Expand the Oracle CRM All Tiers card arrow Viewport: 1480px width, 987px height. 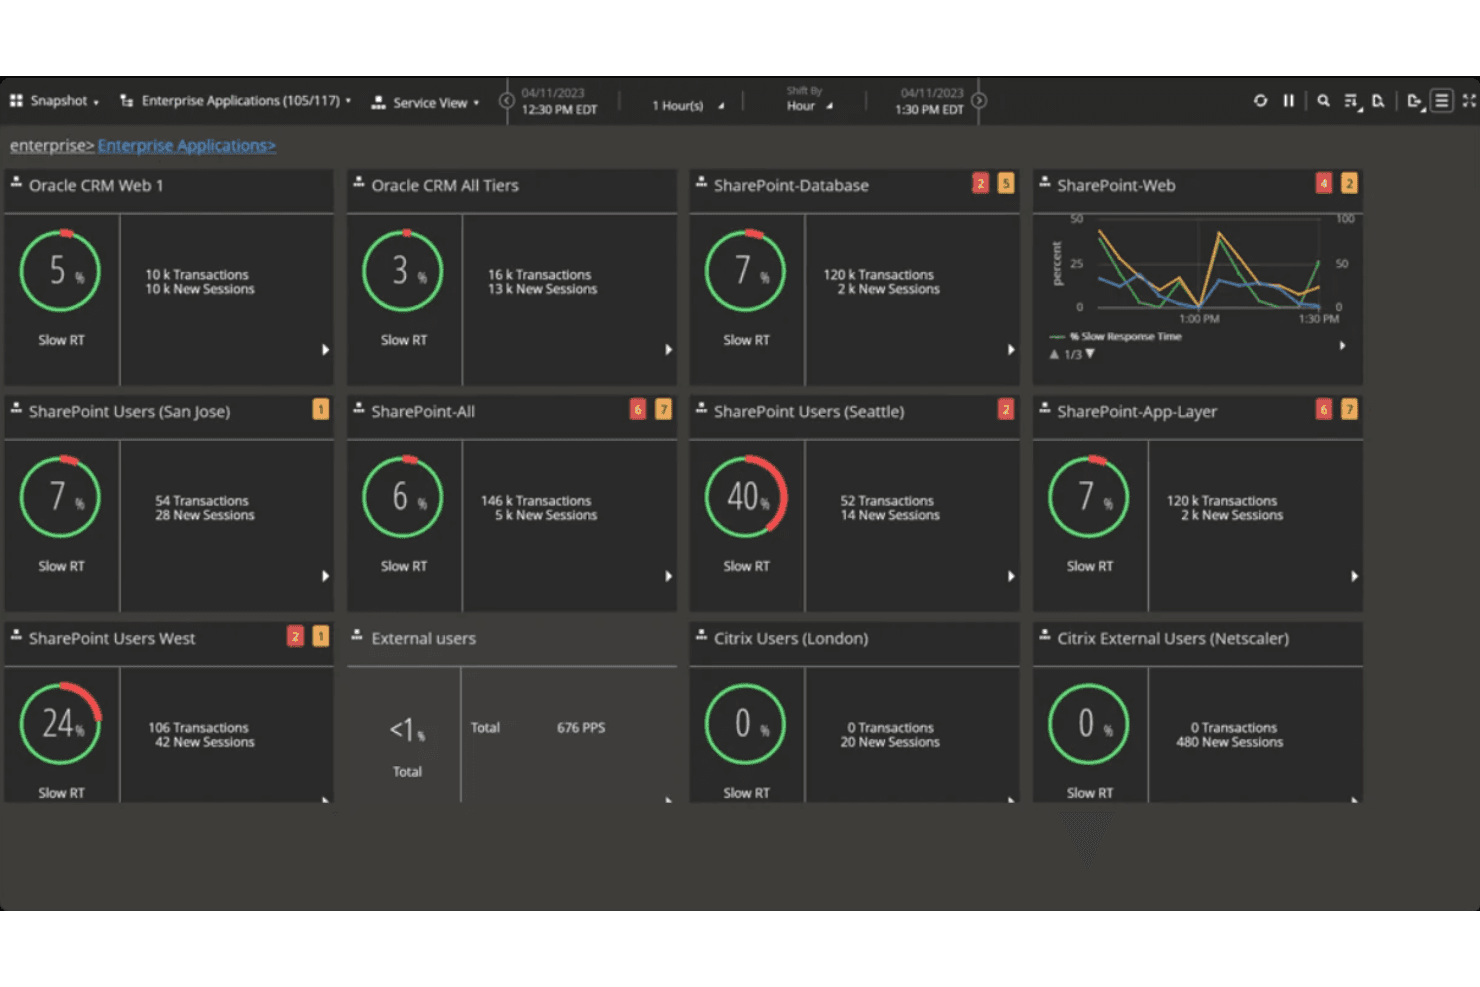[x=668, y=350]
